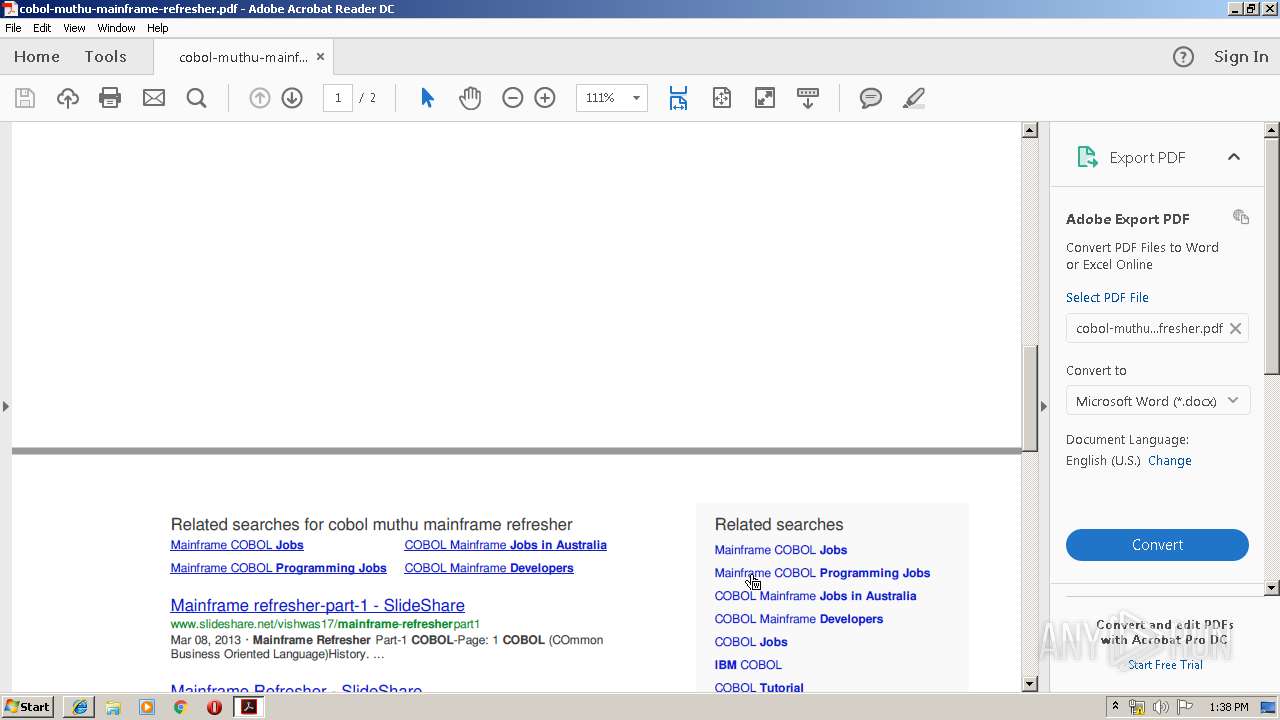Open sidebar COBOL Jobs link
This screenshot has height=720, width=1280.
751,642
